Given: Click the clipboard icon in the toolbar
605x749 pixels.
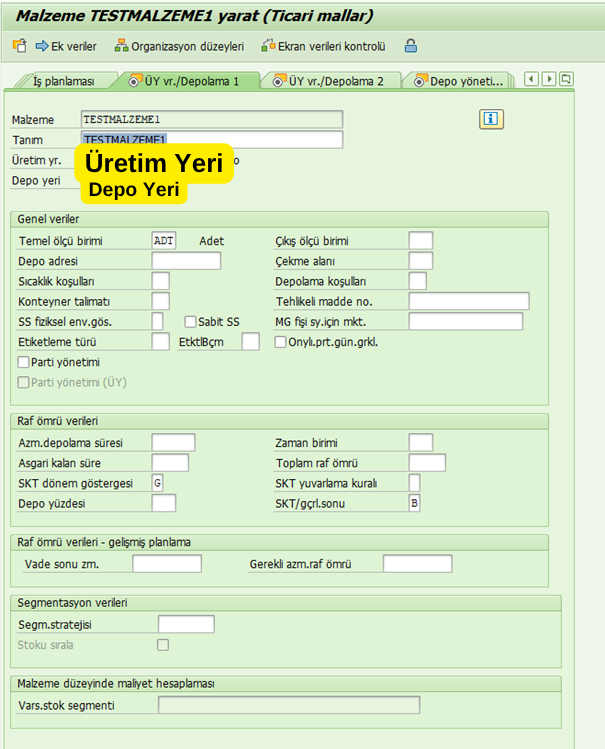Looking at the screenshot, I should click(19, 46).
